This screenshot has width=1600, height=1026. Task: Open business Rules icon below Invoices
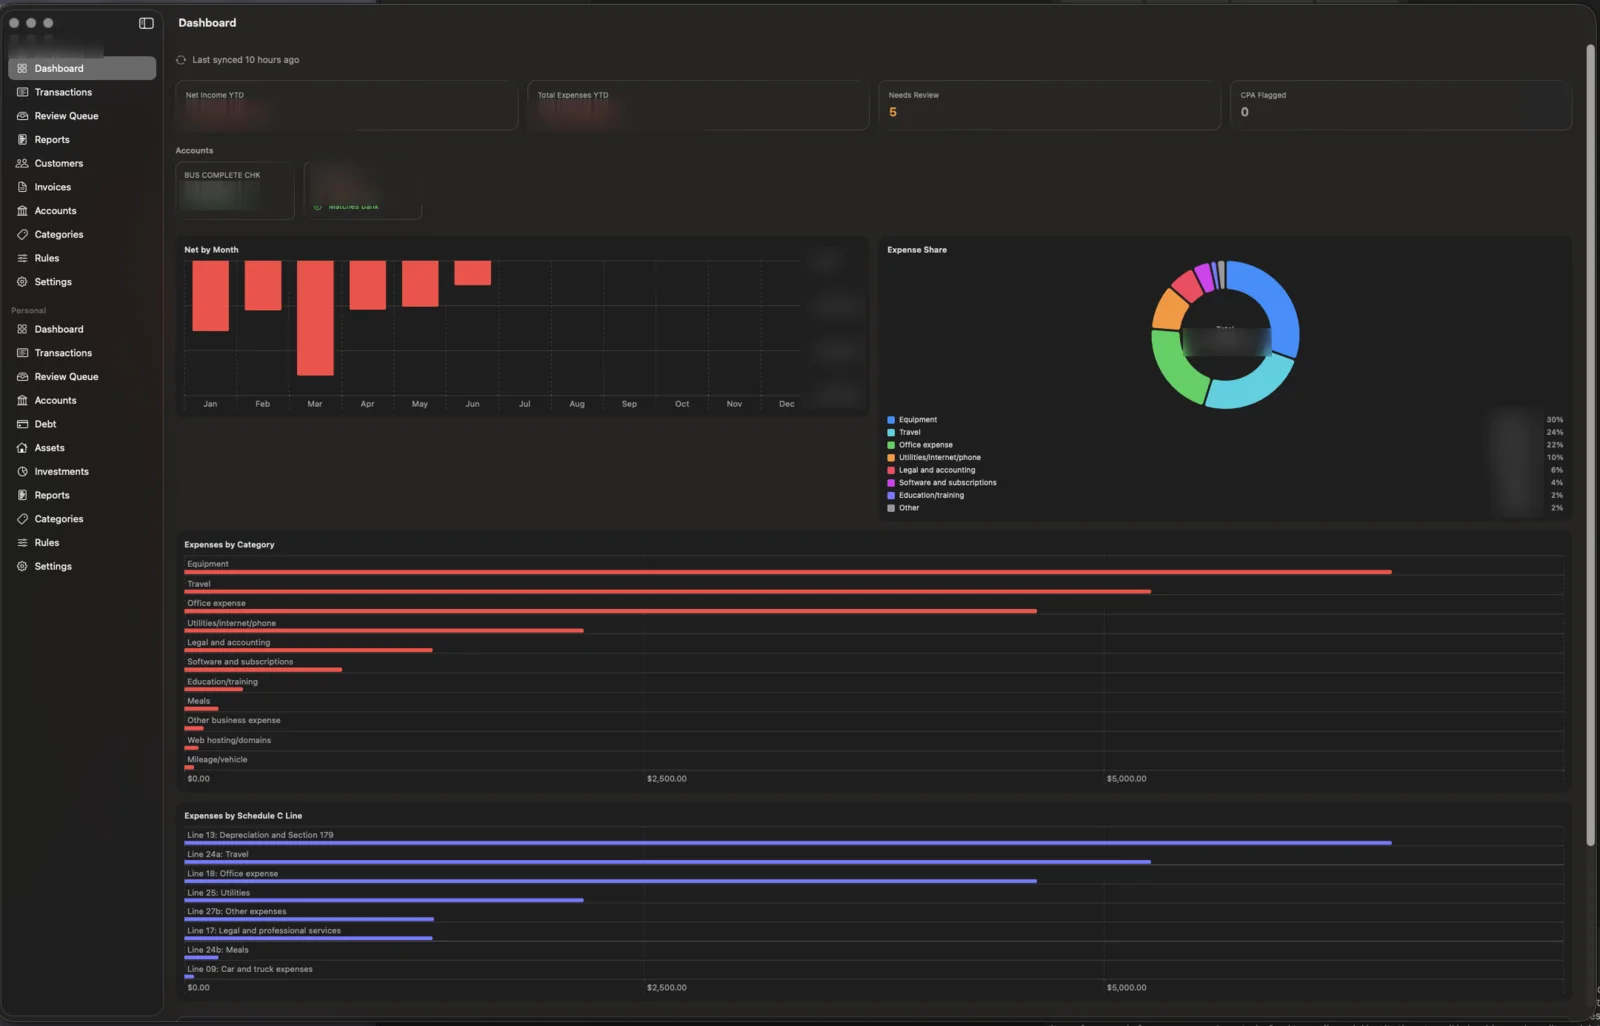pyautogui.click(x=22, y=258)
